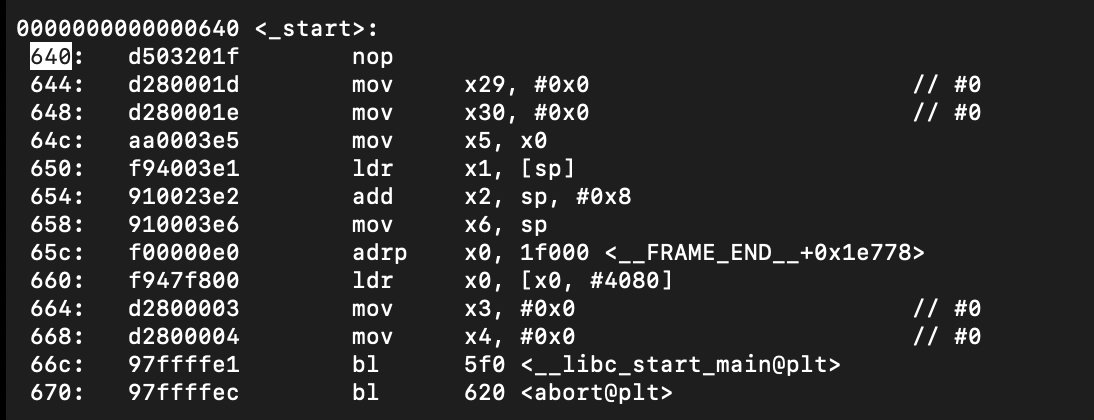The image size is (1094, 420).
Task: Click the _start symbol header label
Action: click(316, 29)
